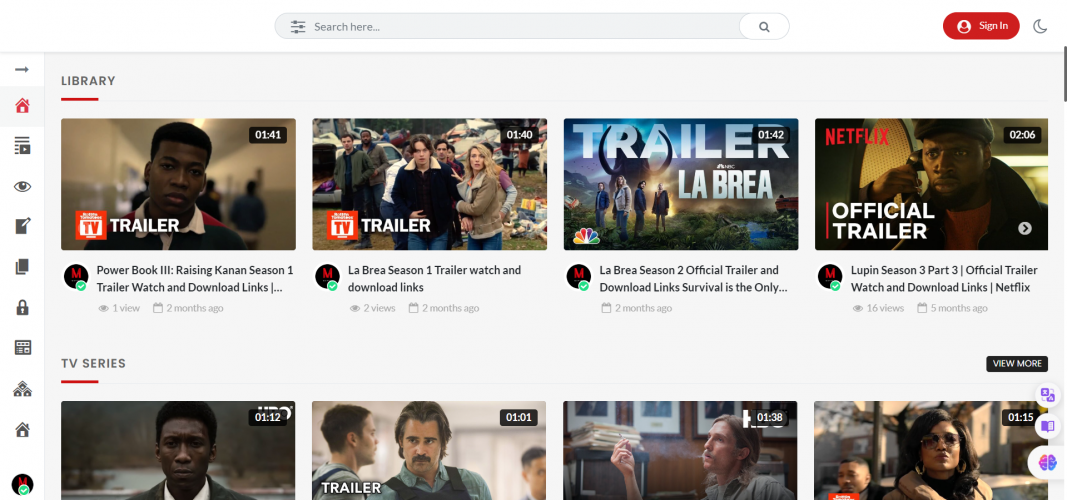This screenshot has width=1067, height=500.
Task: Click the red Sign In button
Action: pyautogui.click(x=981, y=26)
